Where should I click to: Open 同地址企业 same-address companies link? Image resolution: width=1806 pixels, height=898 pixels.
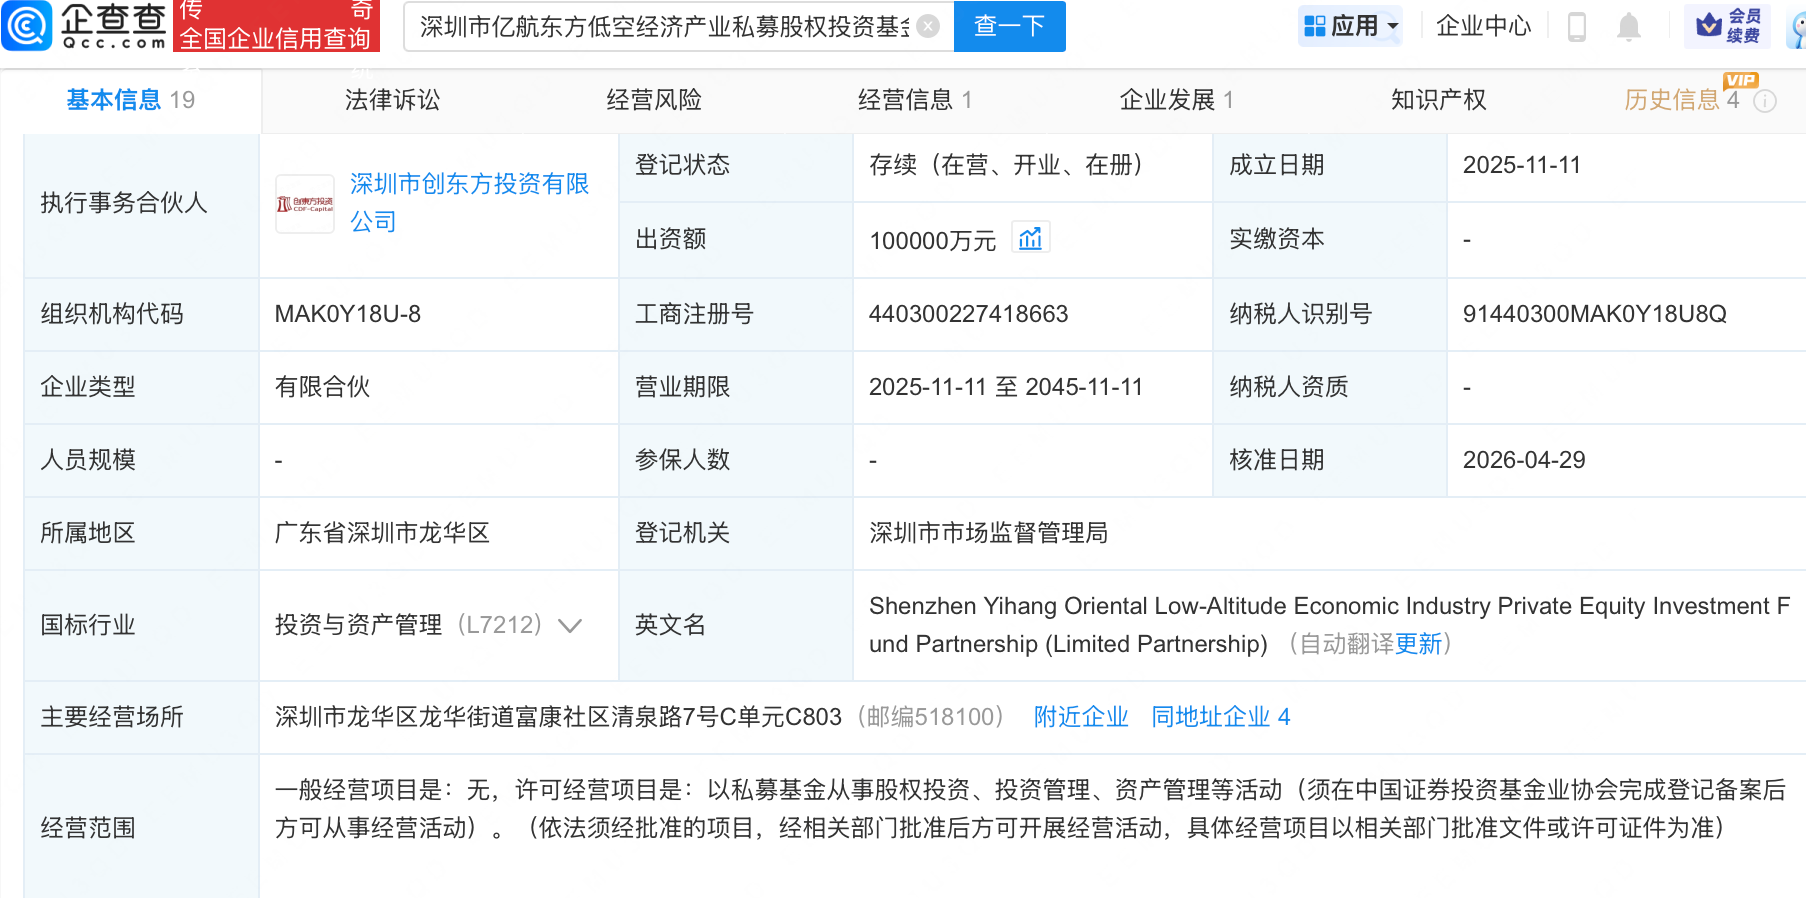(1220, 717)
